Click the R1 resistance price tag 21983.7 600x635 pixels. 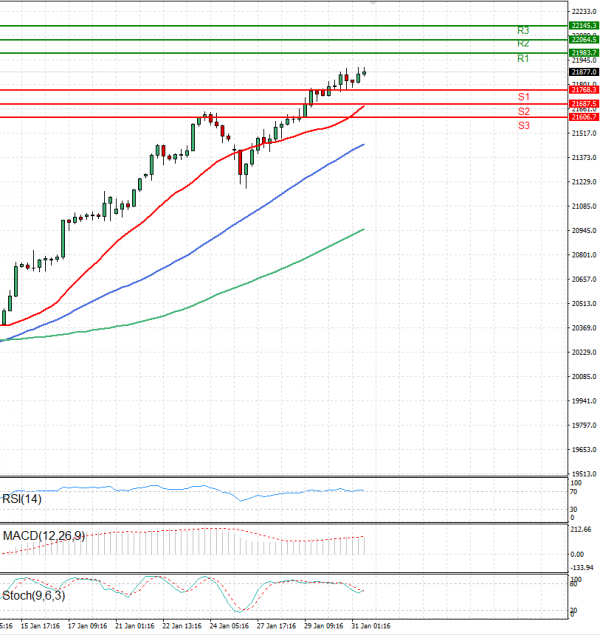click(x=584, y=53)
